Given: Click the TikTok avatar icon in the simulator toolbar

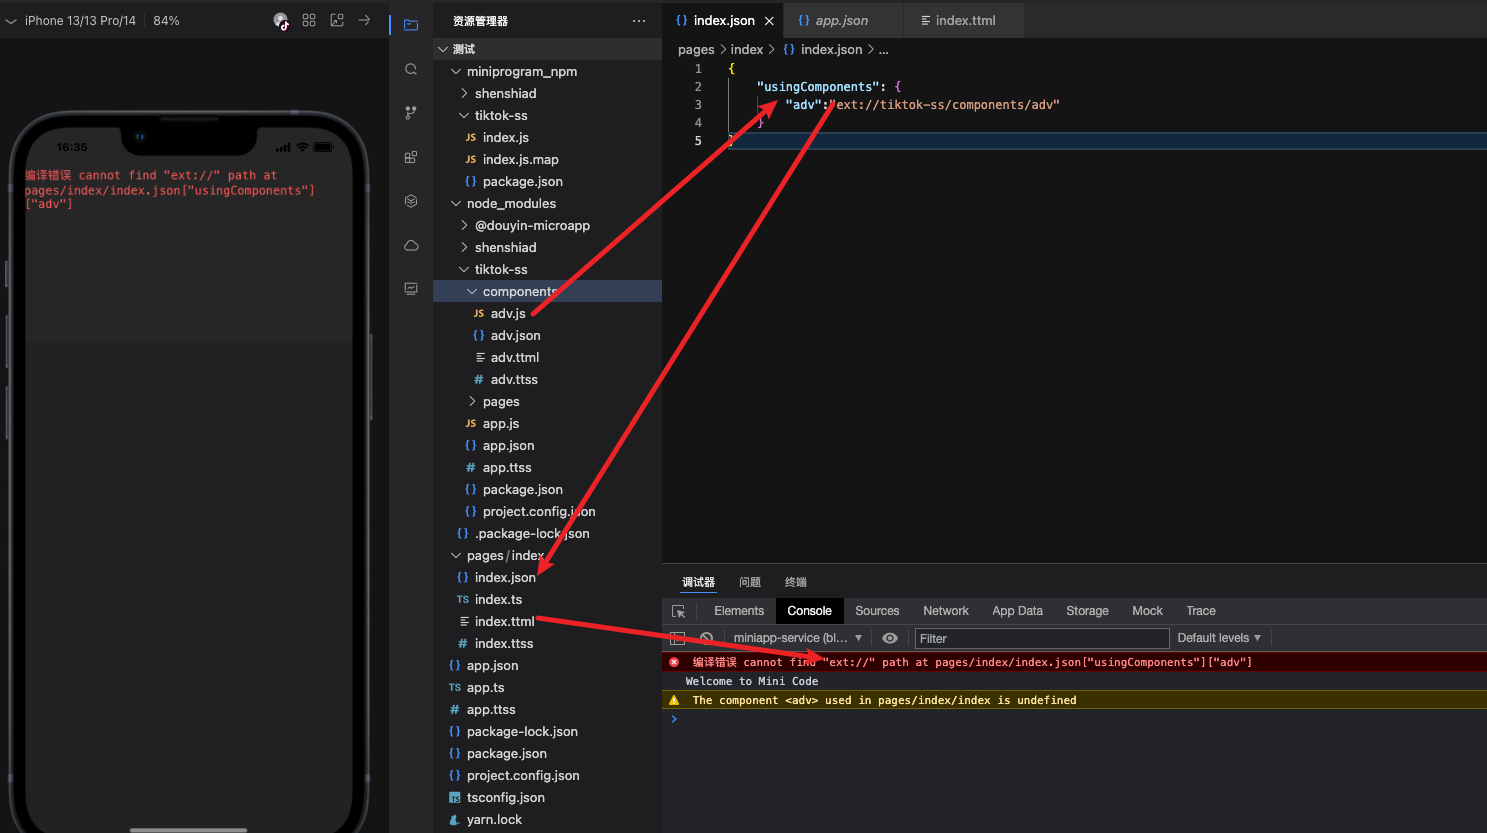Looking at the screenshot, I should [x=281, y=21].
